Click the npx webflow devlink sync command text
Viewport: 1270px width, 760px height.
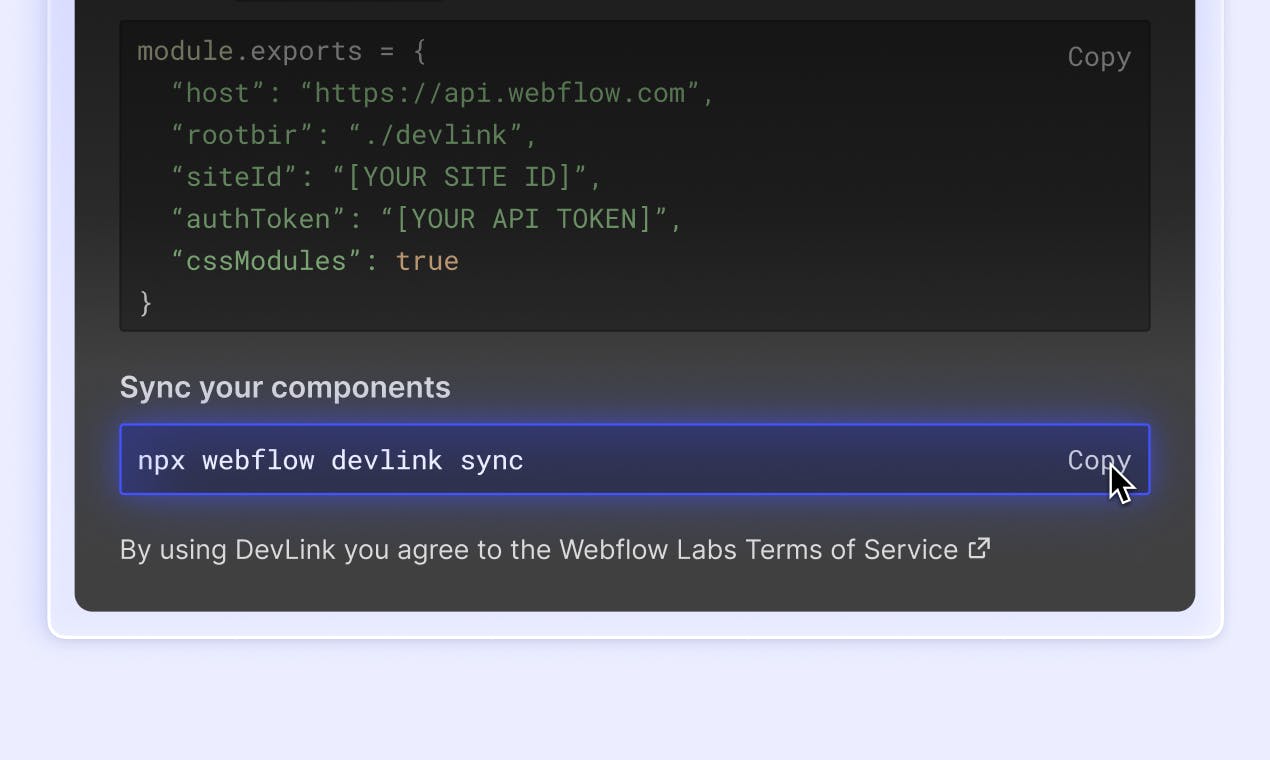330,460
